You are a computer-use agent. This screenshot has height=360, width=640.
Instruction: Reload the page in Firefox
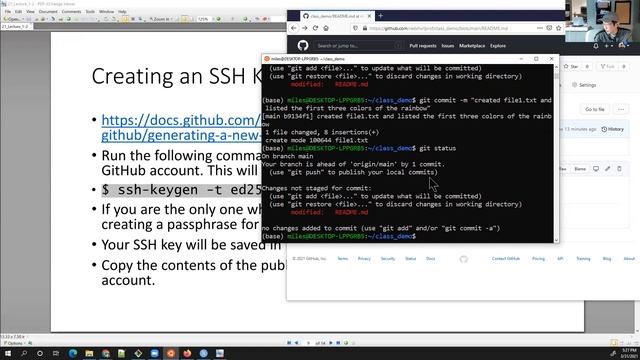click(x=315, y=28)
